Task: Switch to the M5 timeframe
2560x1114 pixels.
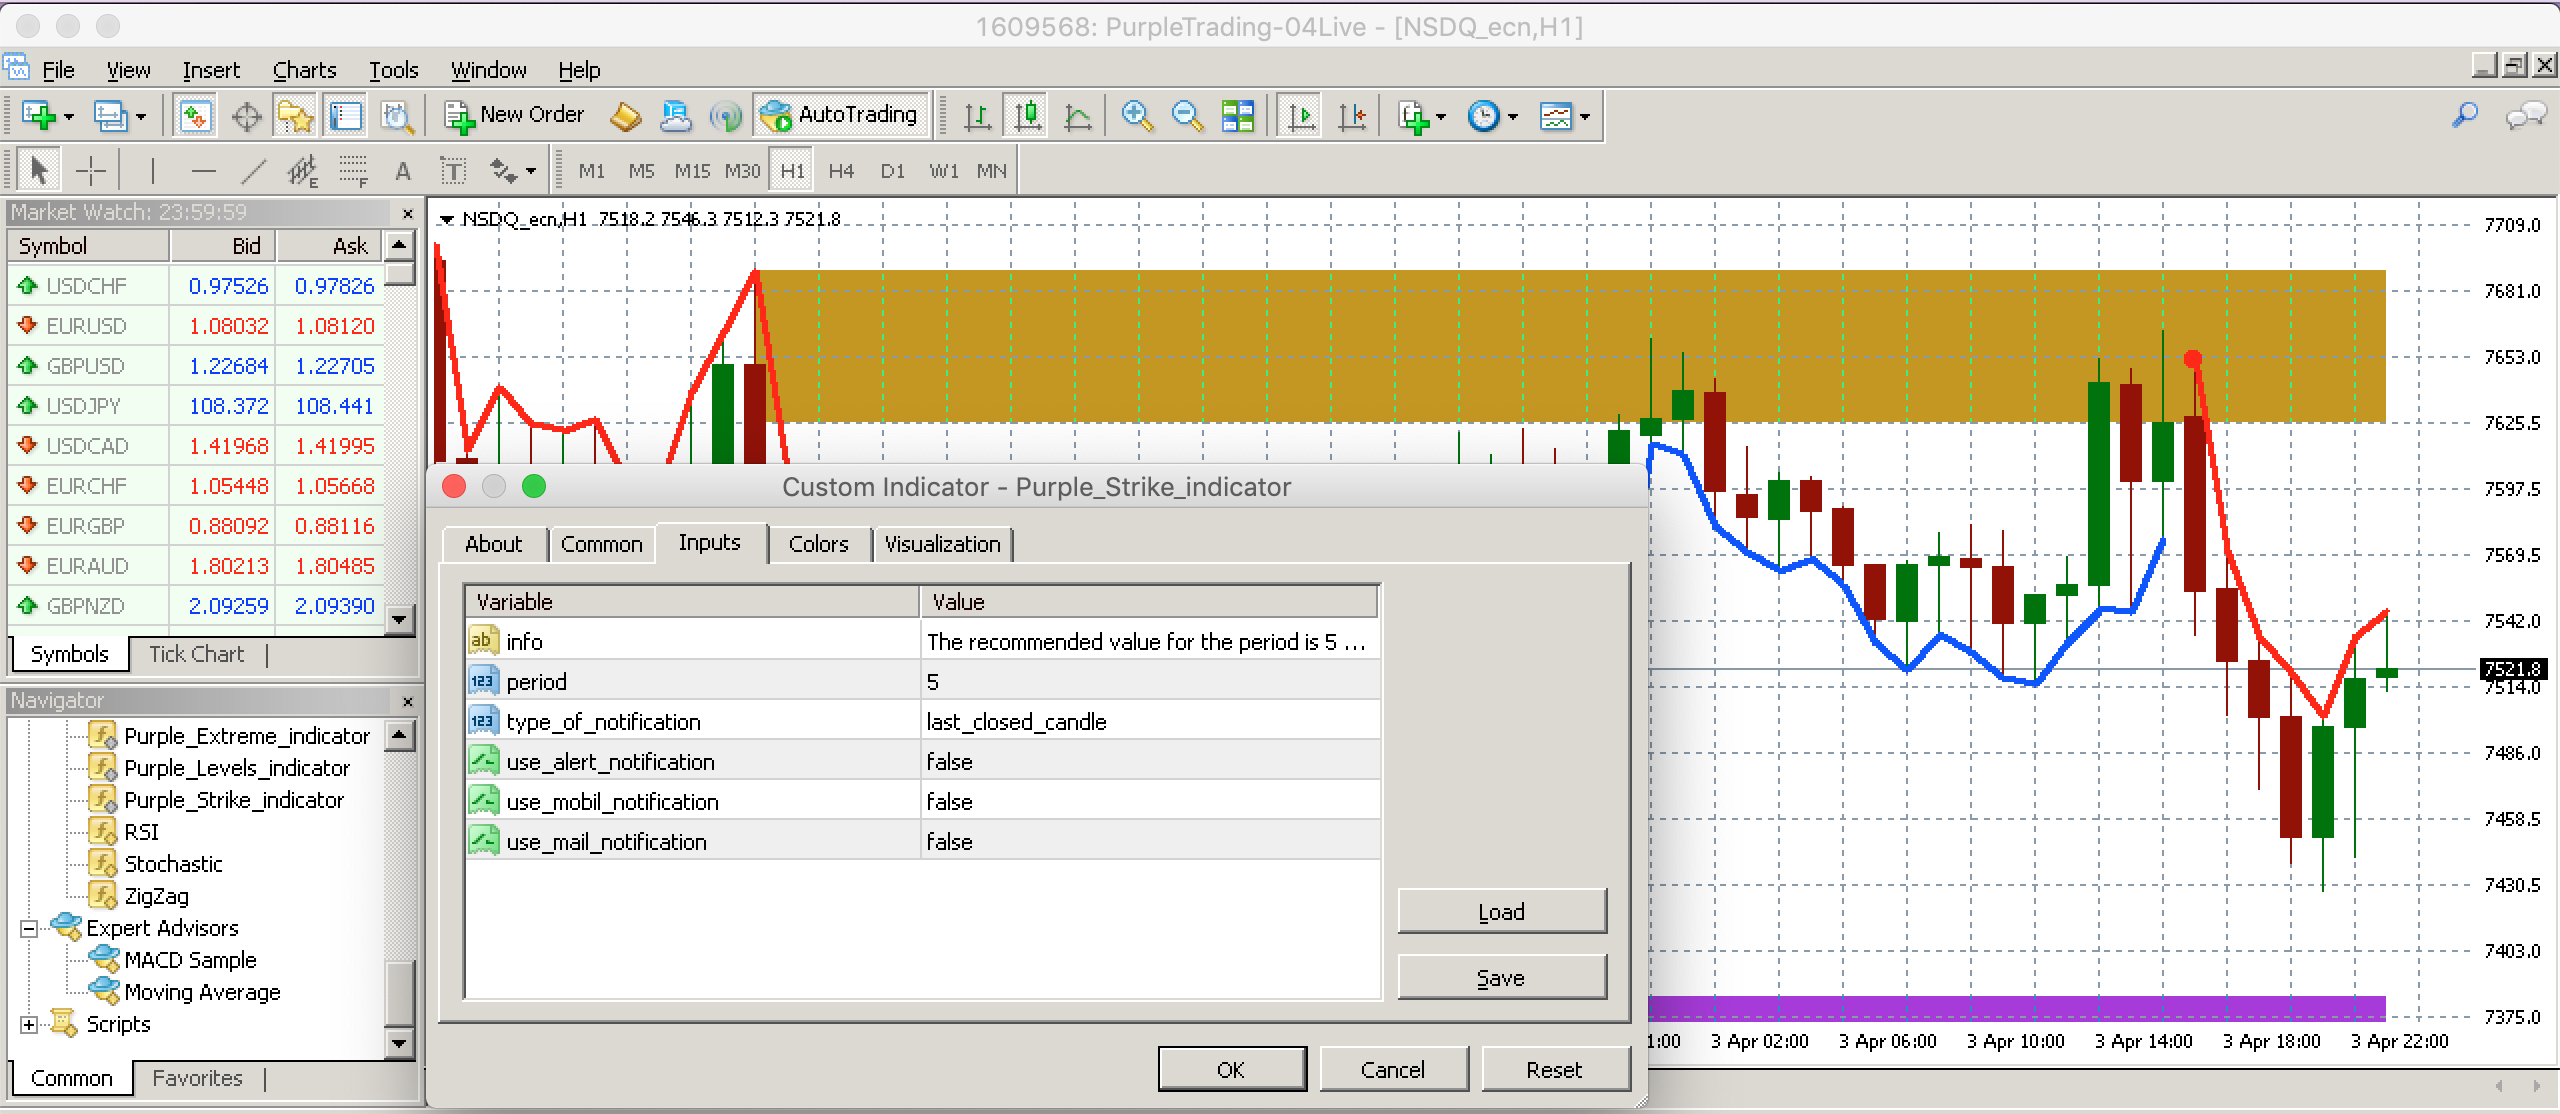Action: click(x=641, y=171)
